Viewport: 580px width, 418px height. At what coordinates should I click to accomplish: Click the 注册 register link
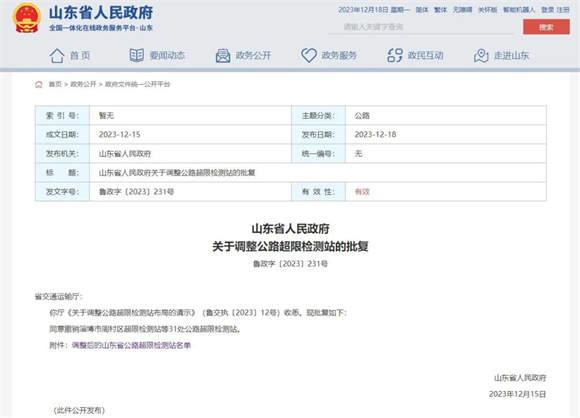[563, 10]
